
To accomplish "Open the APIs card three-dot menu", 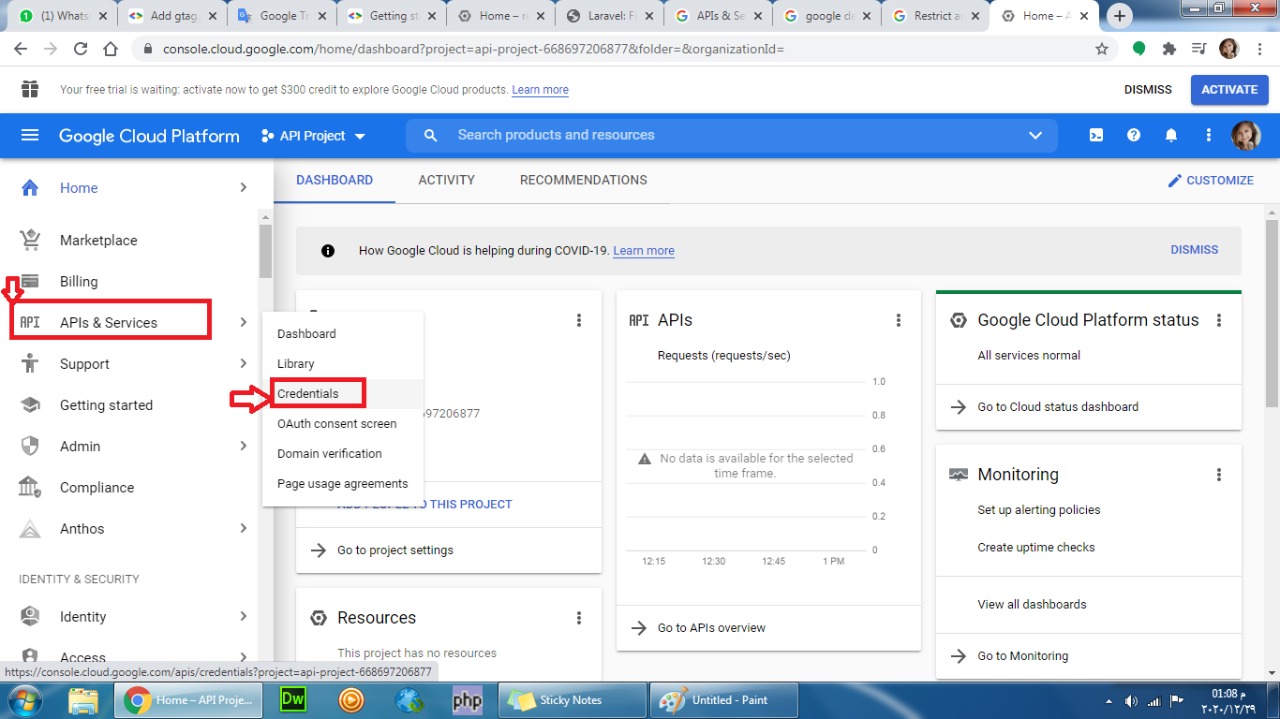I will pos(898,320).
